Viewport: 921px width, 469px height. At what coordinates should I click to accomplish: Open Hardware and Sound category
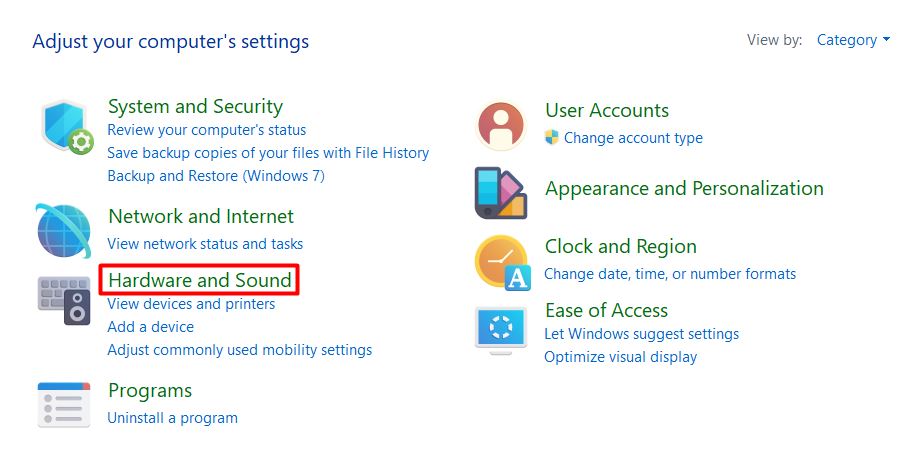[200, 280]
